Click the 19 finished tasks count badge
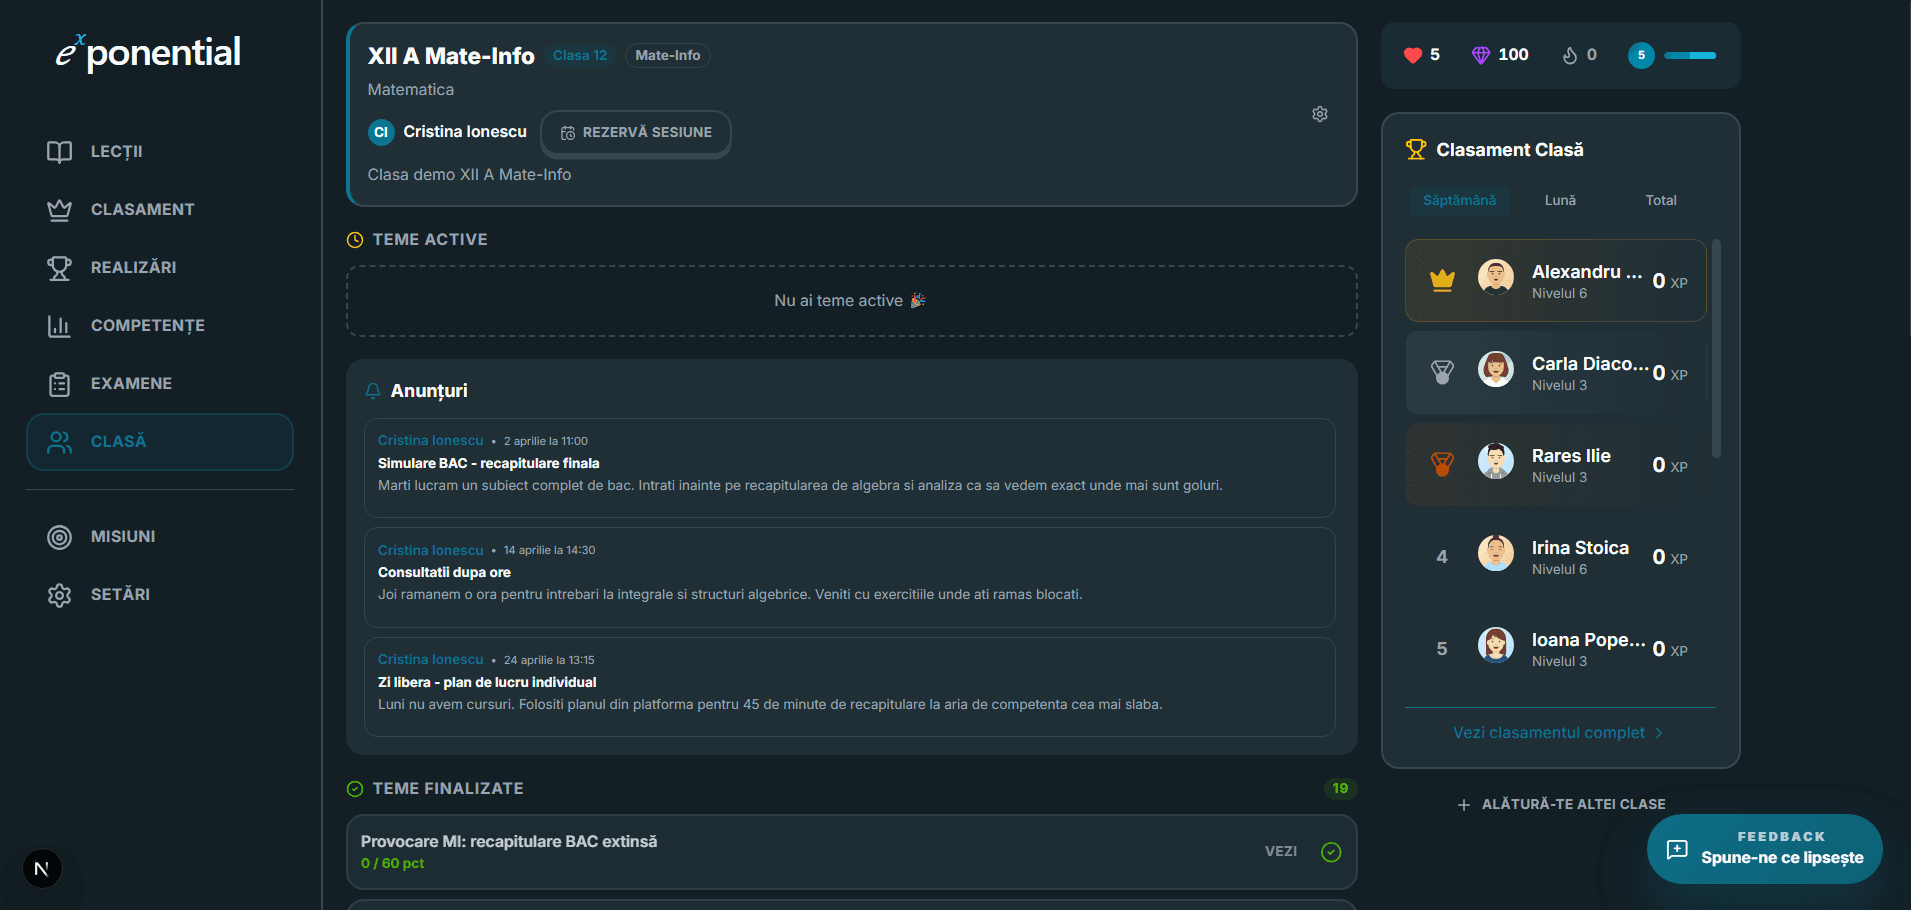The height and width of the screenshot is (910, 1911). click(x=1340, y=789)
